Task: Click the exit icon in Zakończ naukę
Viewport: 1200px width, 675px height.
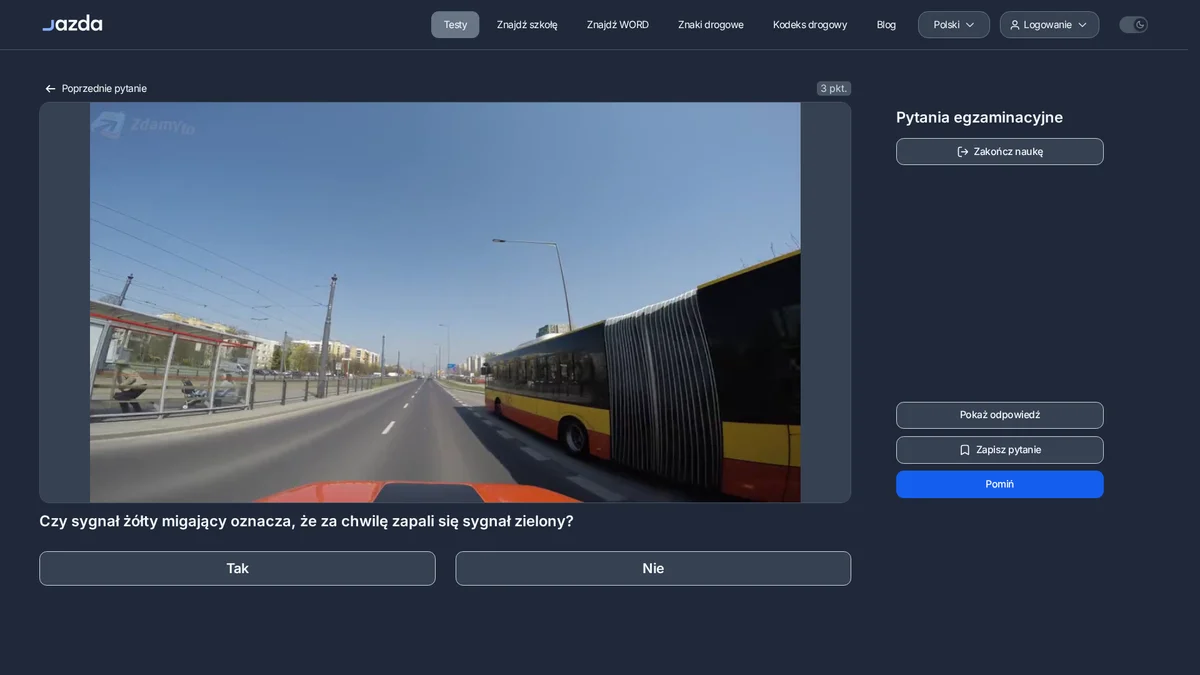Action: [963, 152]
